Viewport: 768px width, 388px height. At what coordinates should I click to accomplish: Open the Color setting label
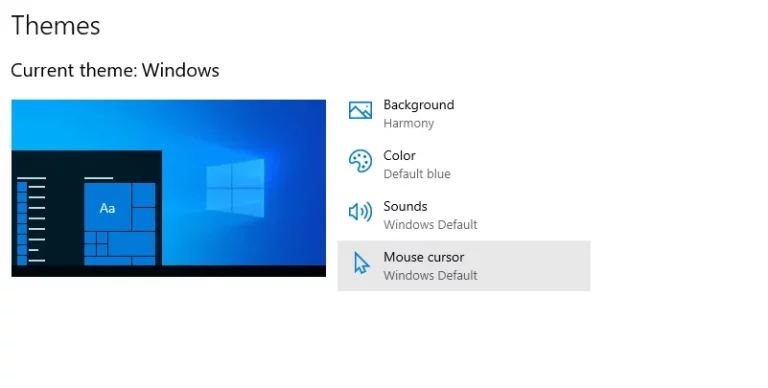399,156
